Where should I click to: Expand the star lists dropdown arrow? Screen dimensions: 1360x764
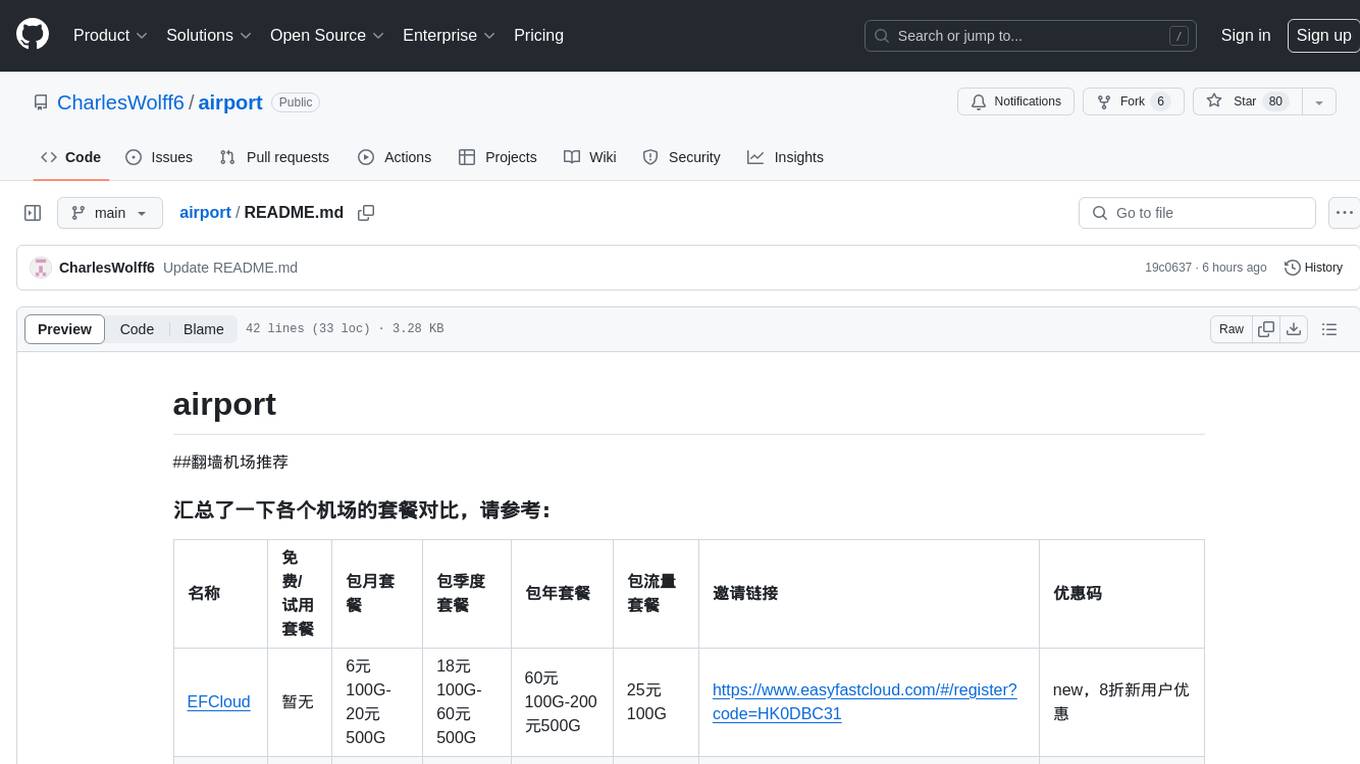1319,102
